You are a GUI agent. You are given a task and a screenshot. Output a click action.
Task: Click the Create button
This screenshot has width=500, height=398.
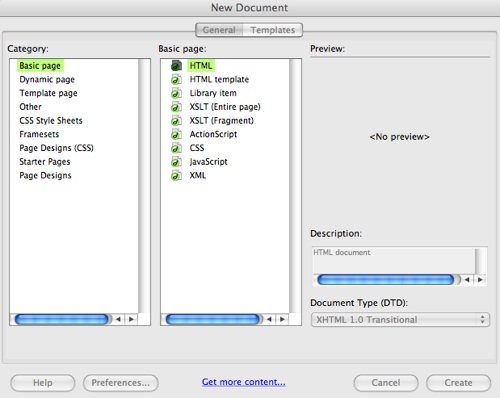point(458,383)
